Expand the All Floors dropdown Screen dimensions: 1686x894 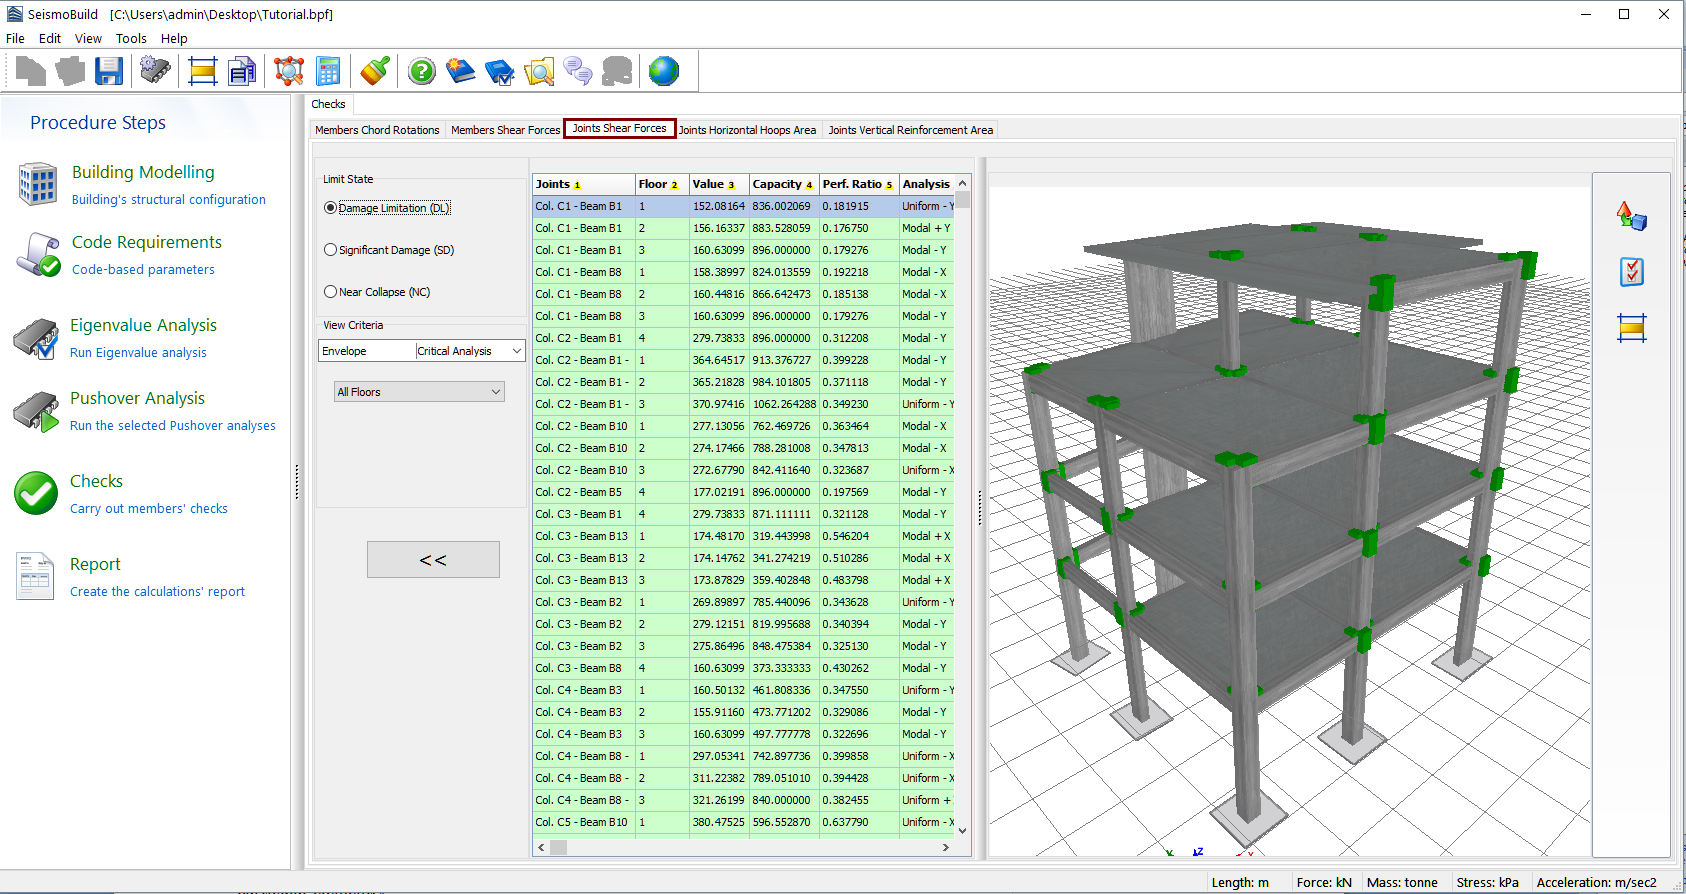pyautogui.click(x=419, y=392)
